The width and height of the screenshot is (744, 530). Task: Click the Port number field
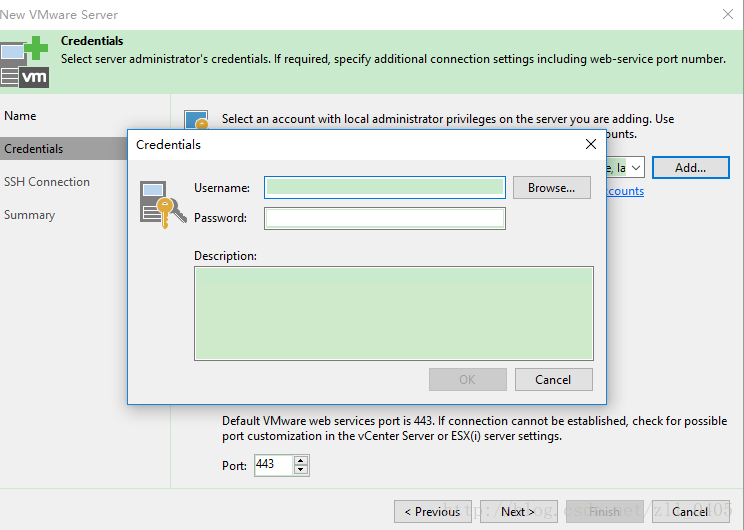274,465
